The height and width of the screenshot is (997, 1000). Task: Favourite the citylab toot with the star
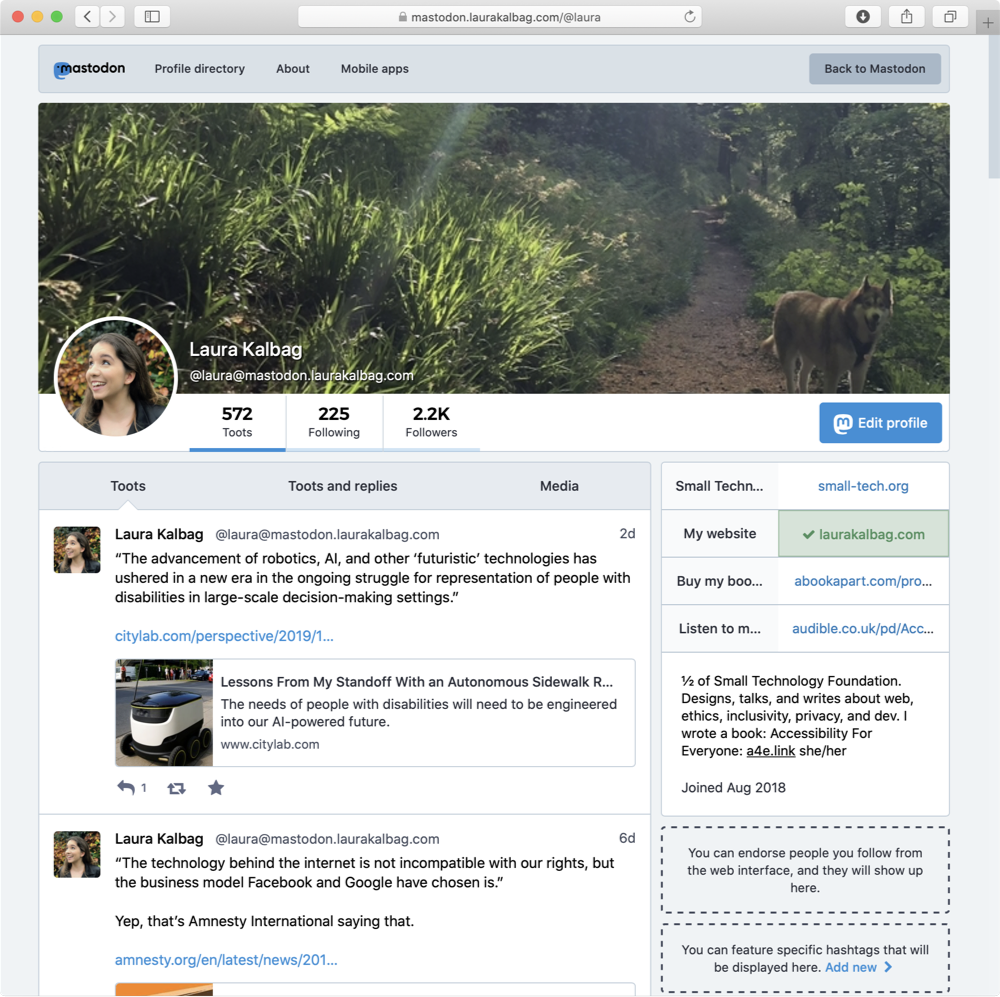coord(216,788)
